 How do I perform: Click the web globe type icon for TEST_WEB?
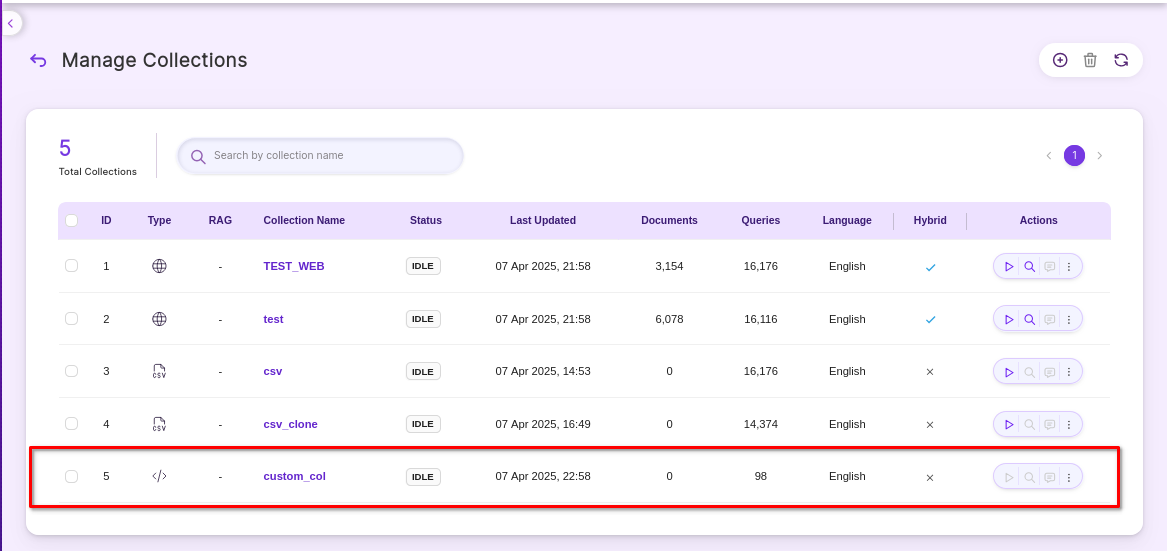pos(159,266)
